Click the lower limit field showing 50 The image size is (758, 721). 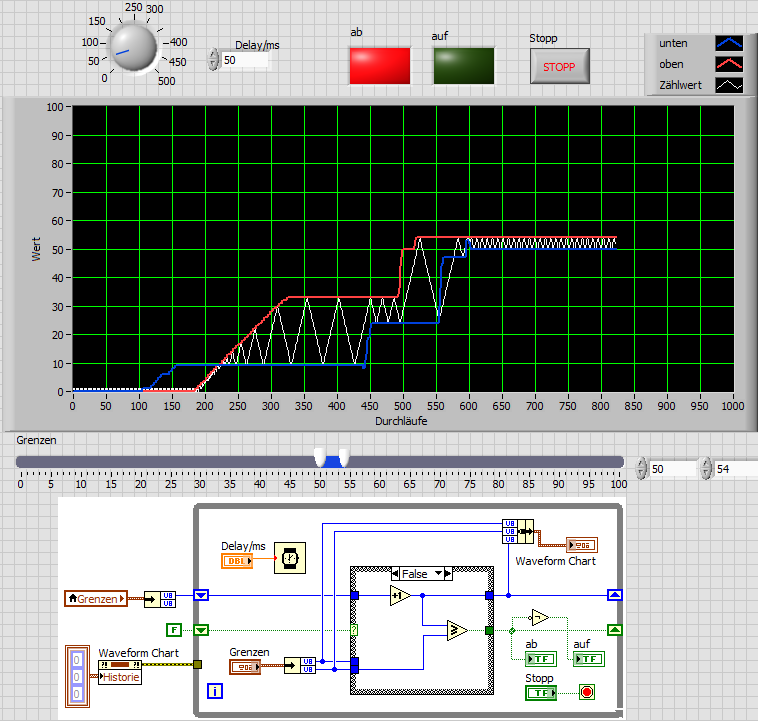(672, 469)
